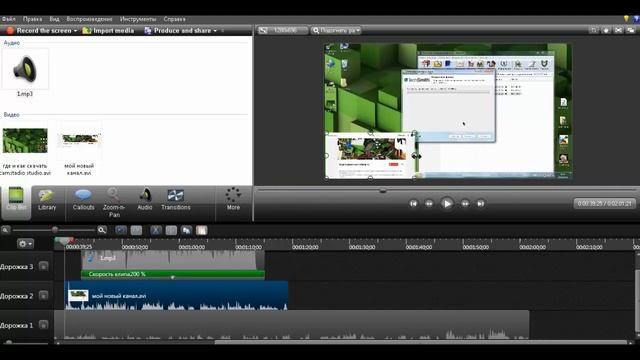Click the preview timecode display

click(x=604, y=203)
